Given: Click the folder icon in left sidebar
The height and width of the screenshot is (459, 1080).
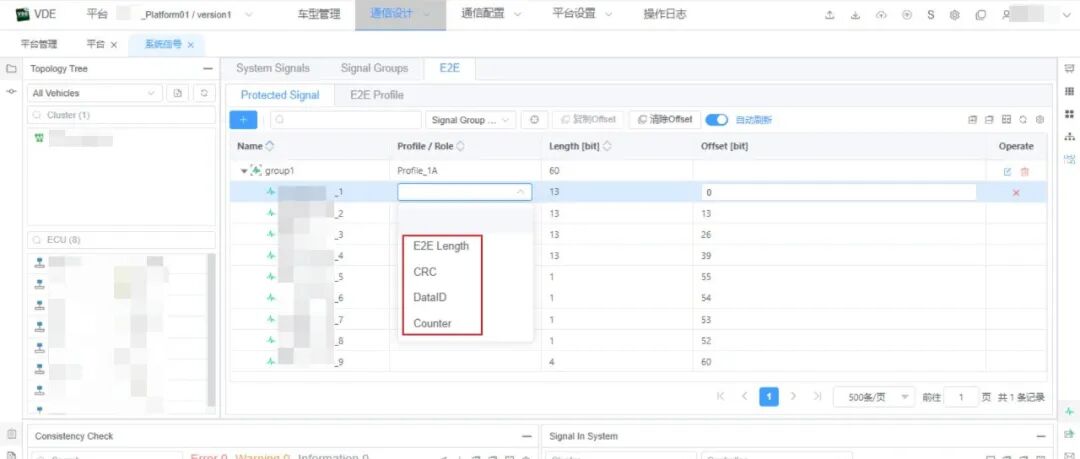Looking at the screenshot, I should 11,69.
